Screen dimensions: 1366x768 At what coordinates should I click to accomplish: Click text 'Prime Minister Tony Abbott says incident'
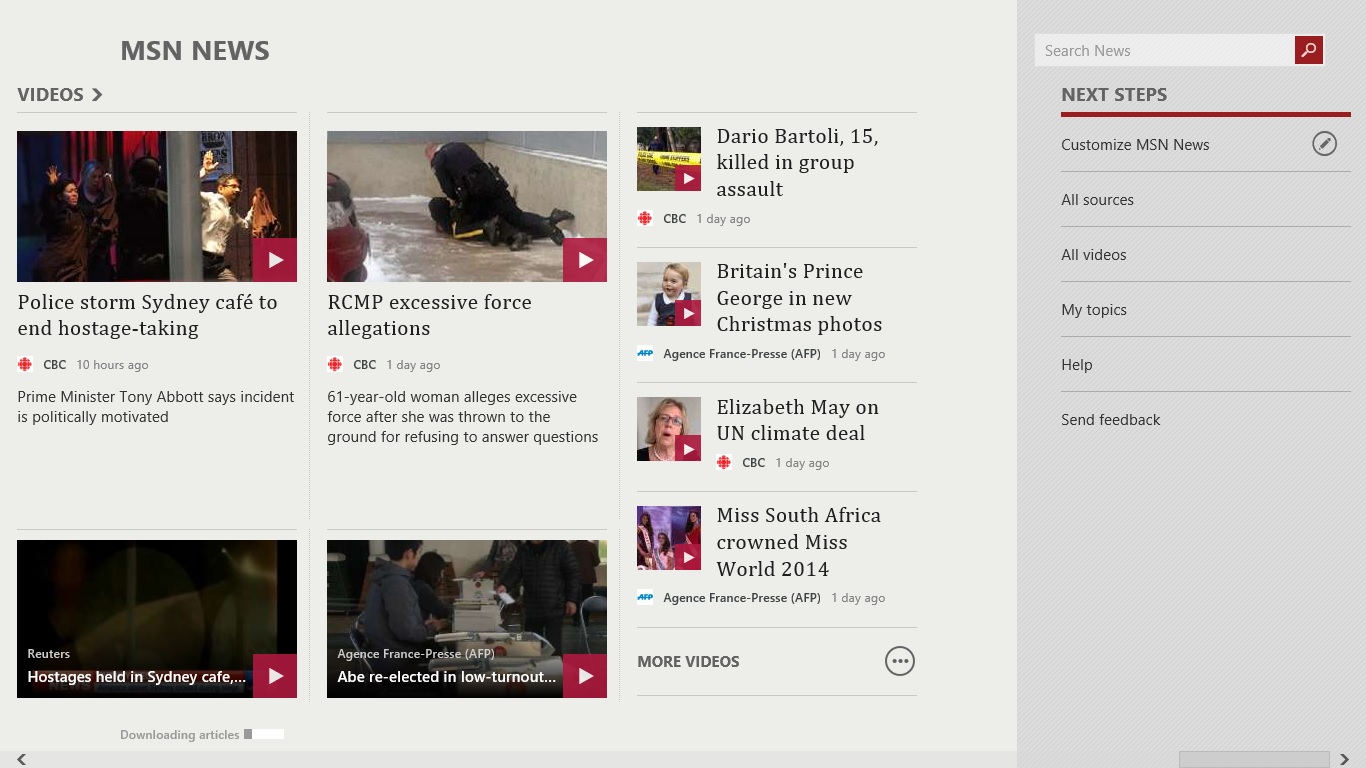tap(156, 397)
